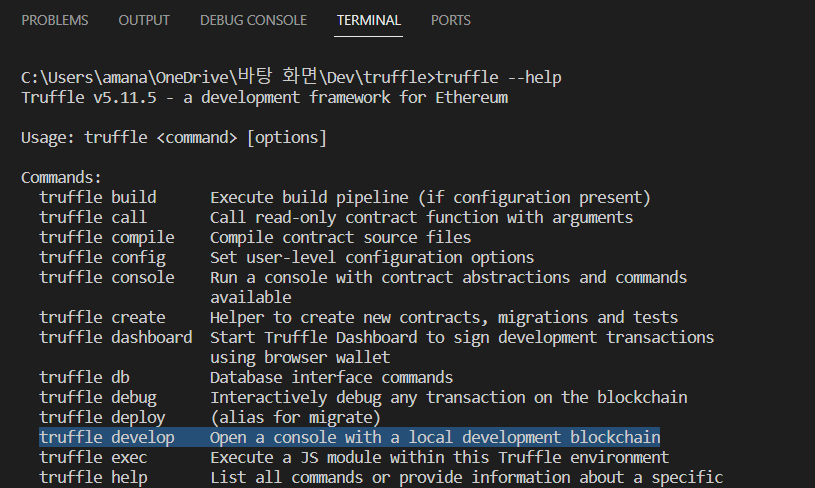Image resolution: width=815 pixels, height=488 pixels.
Task: Click the 'truffle help' command text
Action: tap(93, 478)
